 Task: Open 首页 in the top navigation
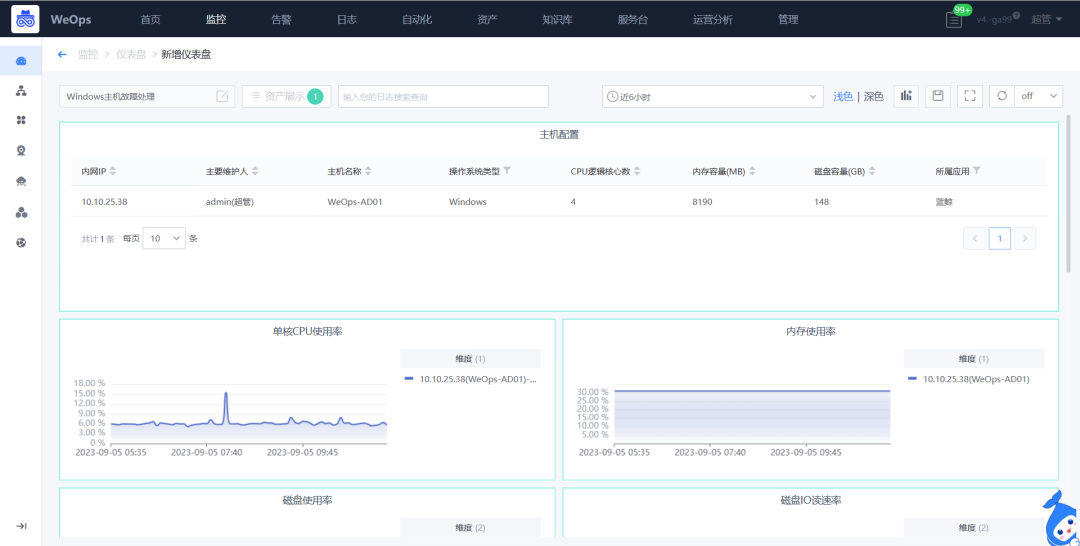pos(150,19)
